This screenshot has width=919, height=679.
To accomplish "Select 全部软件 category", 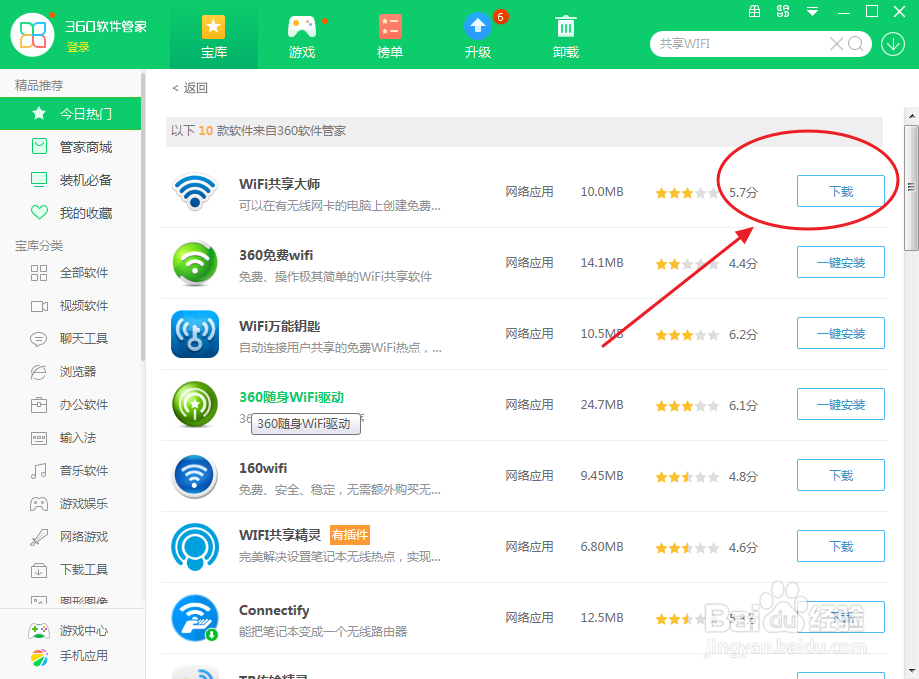I will 70,272.
